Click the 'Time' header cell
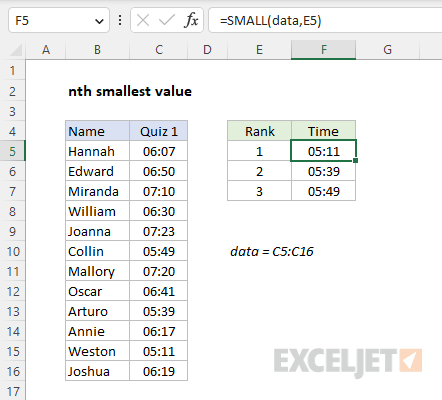 coord(323,131)
